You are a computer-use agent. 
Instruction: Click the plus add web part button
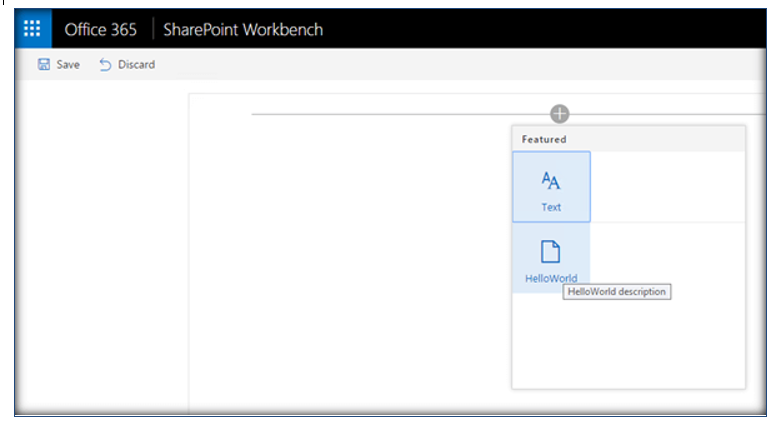pyautogui.click(x=559, y=114)
